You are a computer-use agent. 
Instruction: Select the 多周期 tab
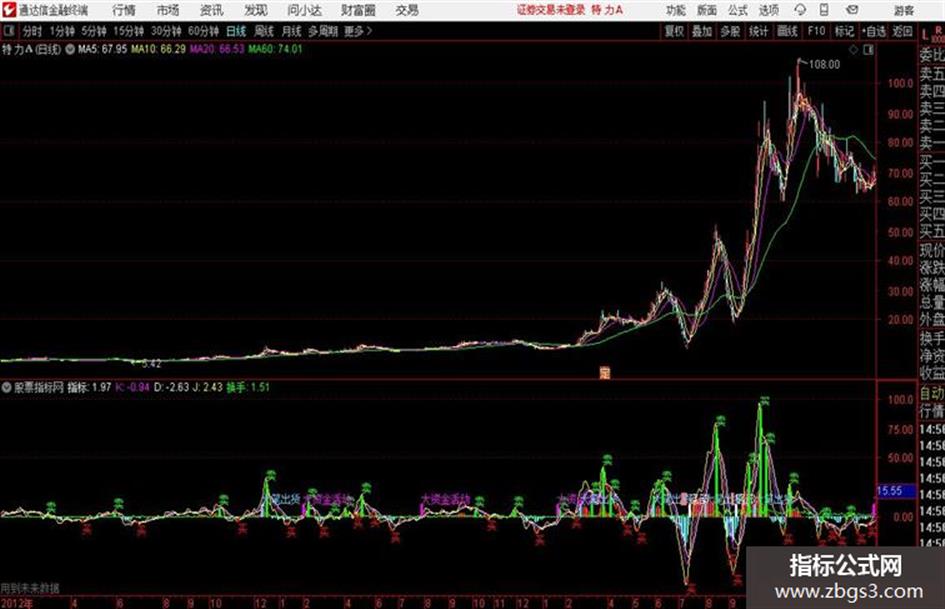coord(323,31)
